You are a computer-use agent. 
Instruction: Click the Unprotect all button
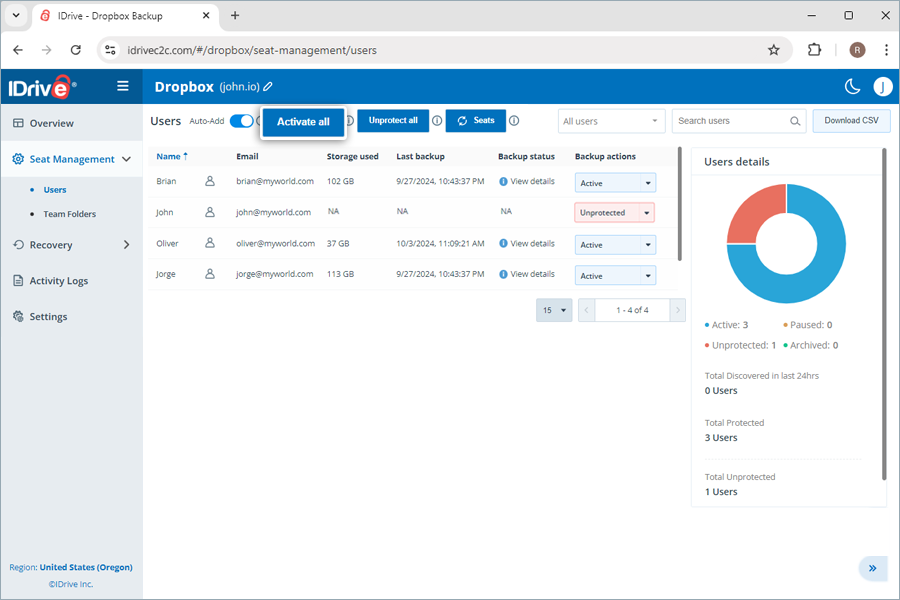coord(393,121)
